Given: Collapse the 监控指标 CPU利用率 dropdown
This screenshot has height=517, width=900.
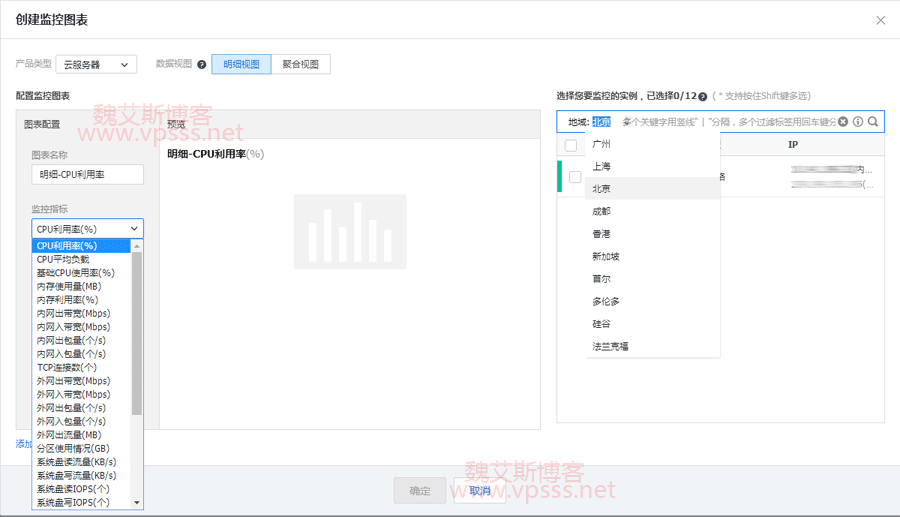Looking at the screenshot, I should pos(87,229).
